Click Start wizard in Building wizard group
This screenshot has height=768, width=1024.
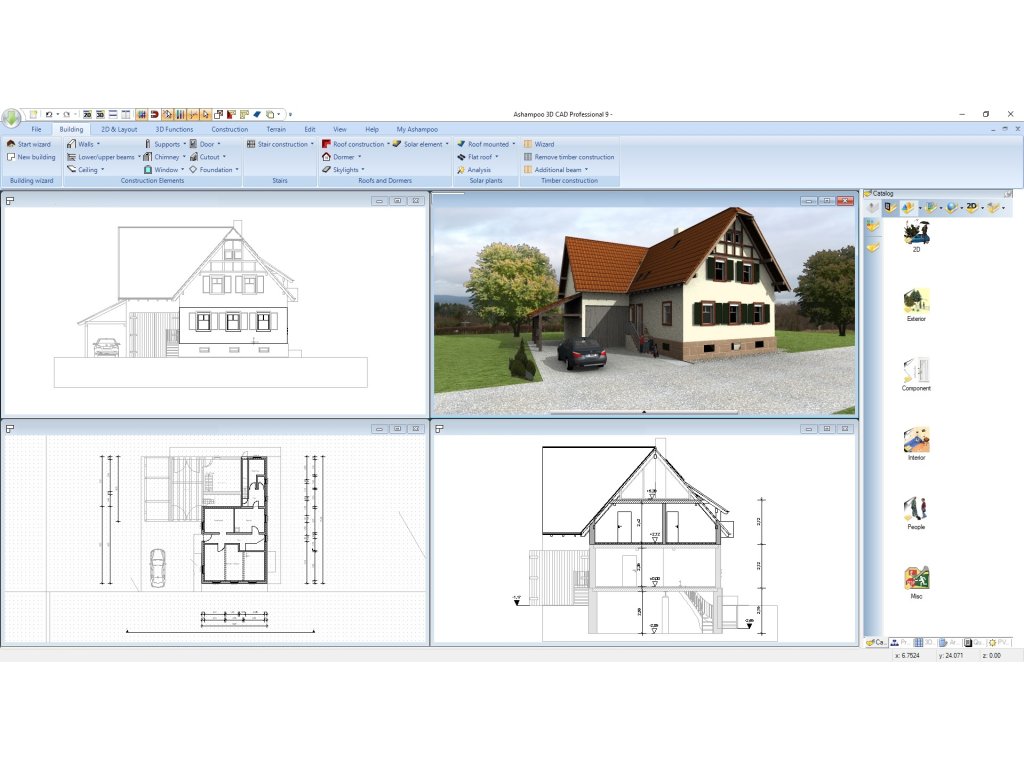29,144
